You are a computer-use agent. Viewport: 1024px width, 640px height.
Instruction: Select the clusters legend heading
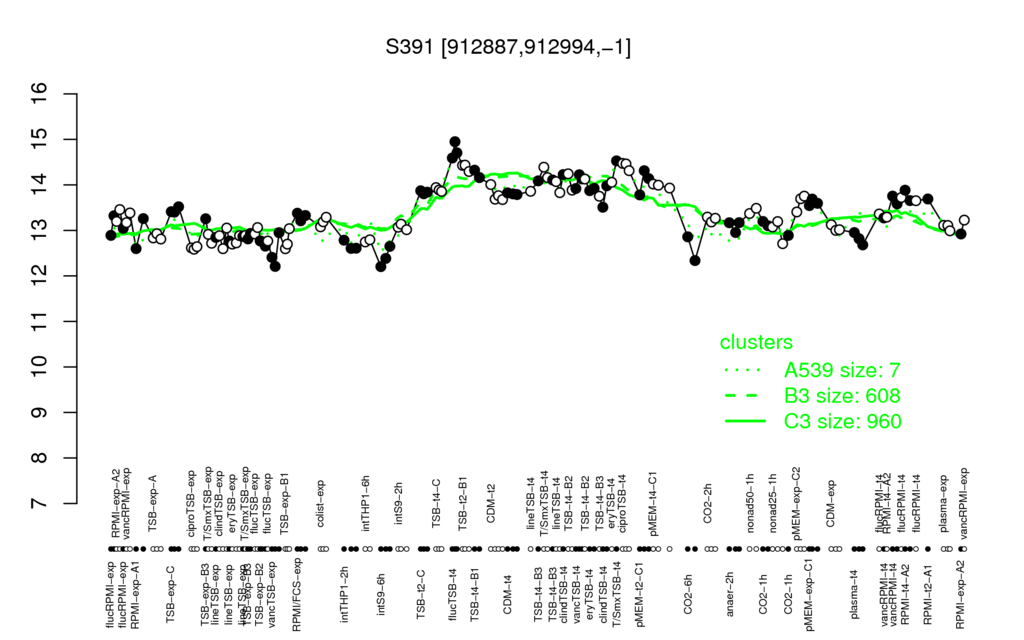(x=756, y=342)
